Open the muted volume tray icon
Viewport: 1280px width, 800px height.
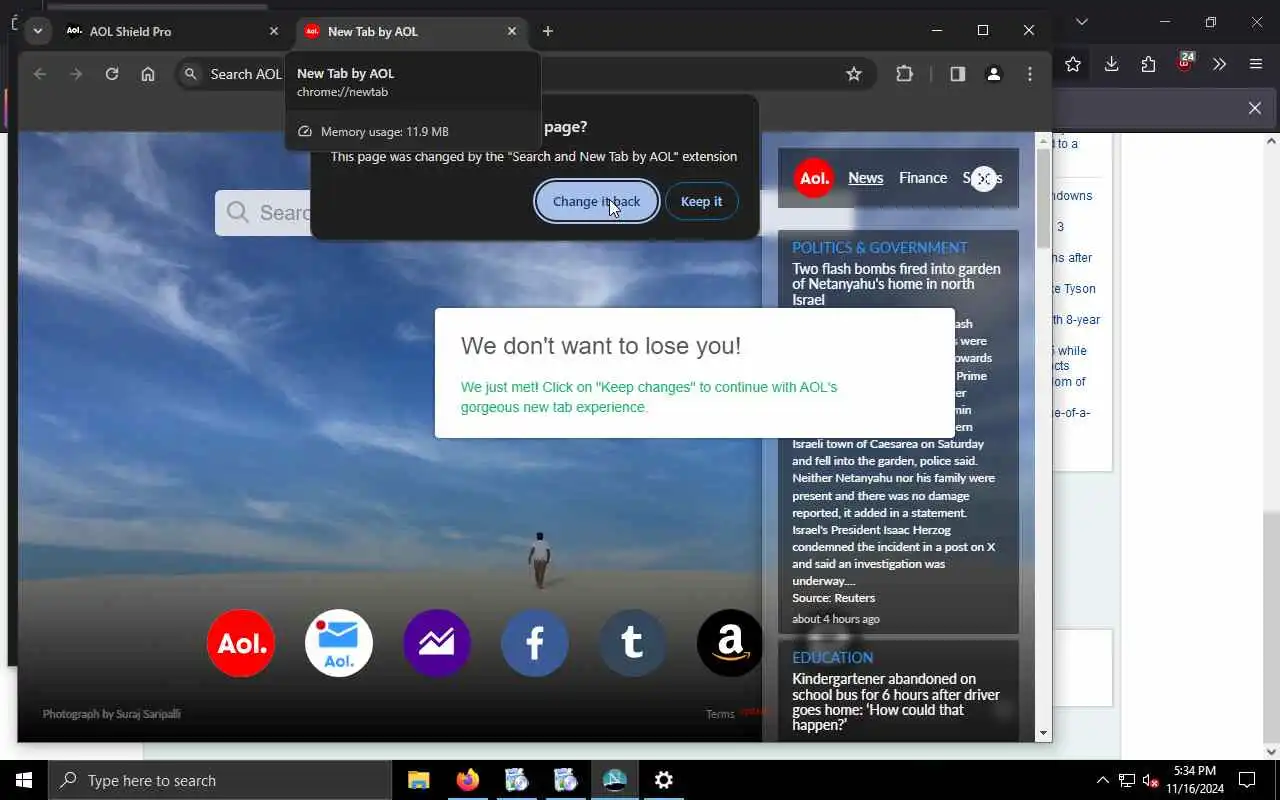coord(1151,780)
